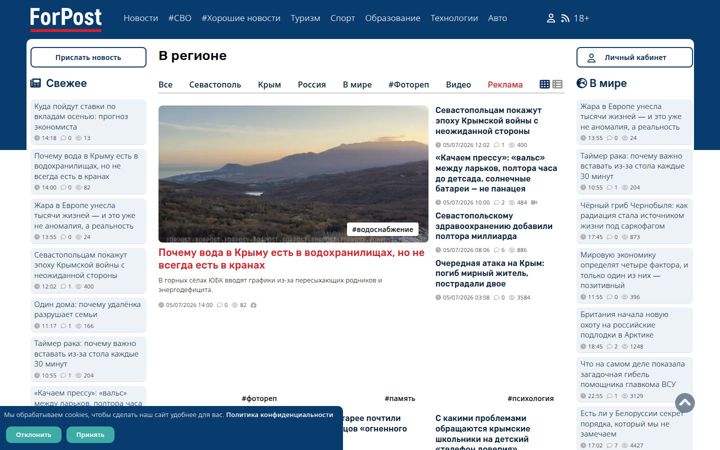Select the Видео tab

458,84
